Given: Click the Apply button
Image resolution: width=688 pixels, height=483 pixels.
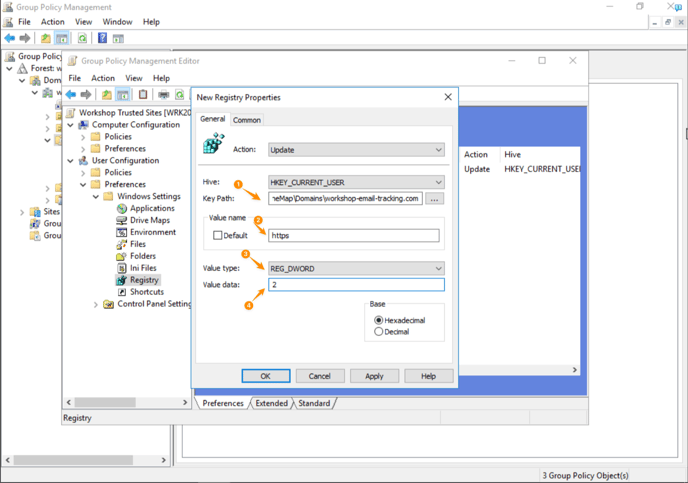Looking at the screenshot, I should [x=374, y=376].
